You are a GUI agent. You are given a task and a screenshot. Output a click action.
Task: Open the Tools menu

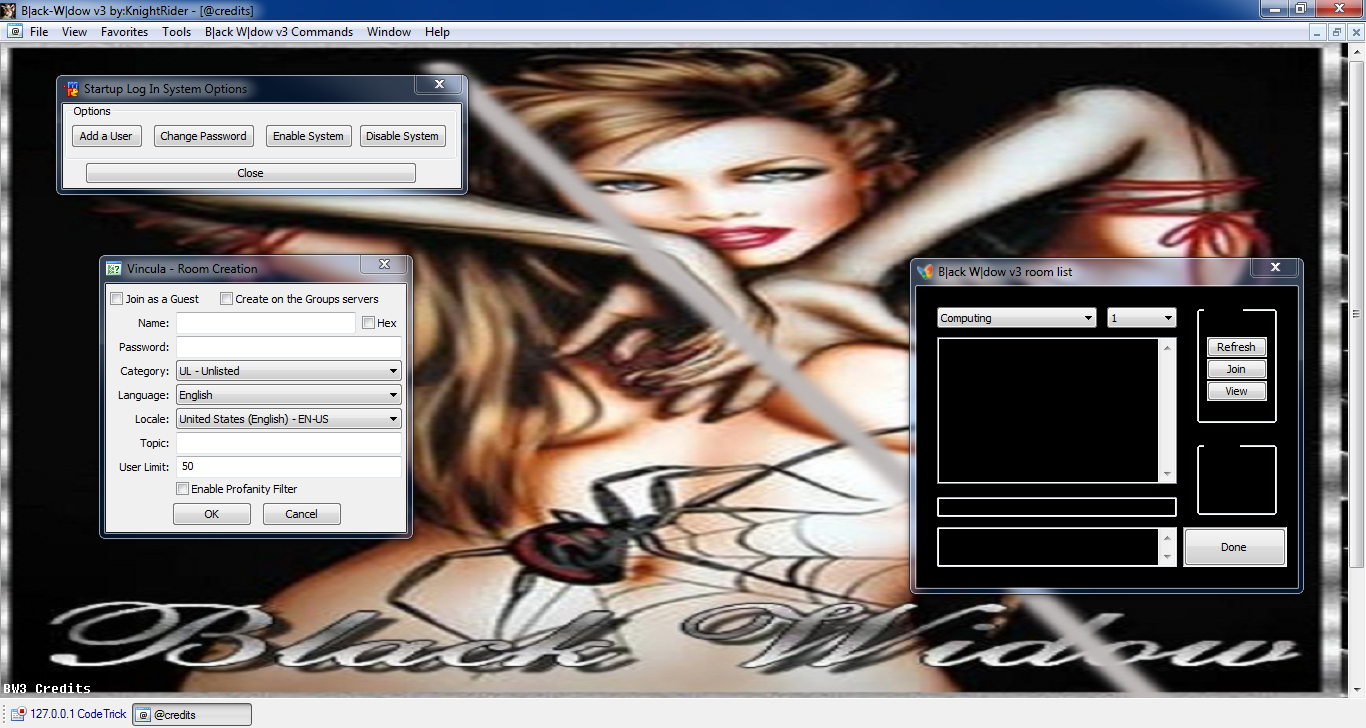(177, 32)
